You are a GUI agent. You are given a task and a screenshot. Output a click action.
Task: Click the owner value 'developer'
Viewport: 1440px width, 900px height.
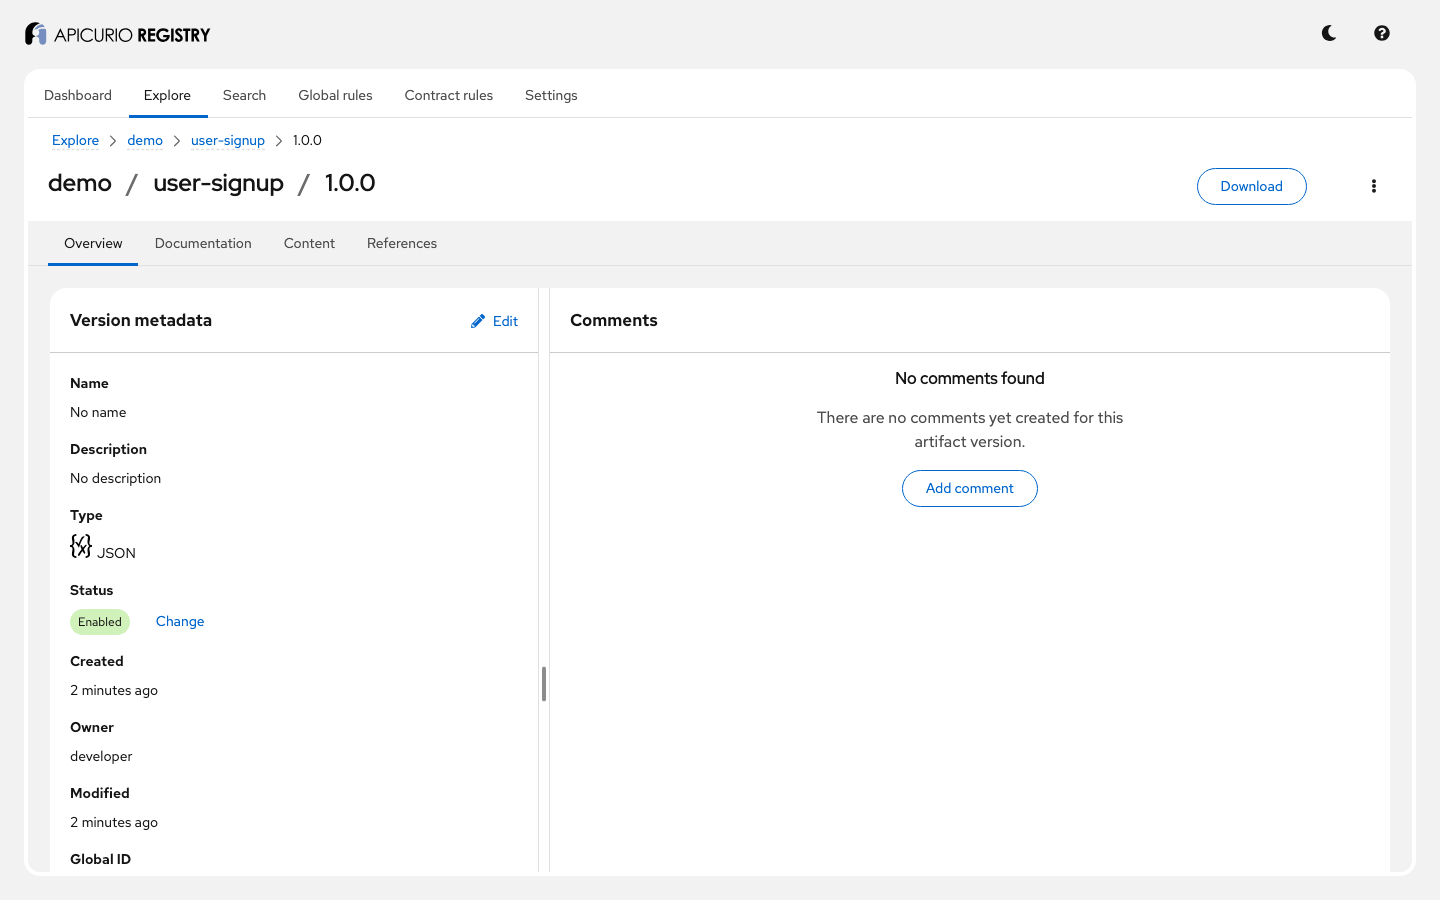click(x=101, y=756)
